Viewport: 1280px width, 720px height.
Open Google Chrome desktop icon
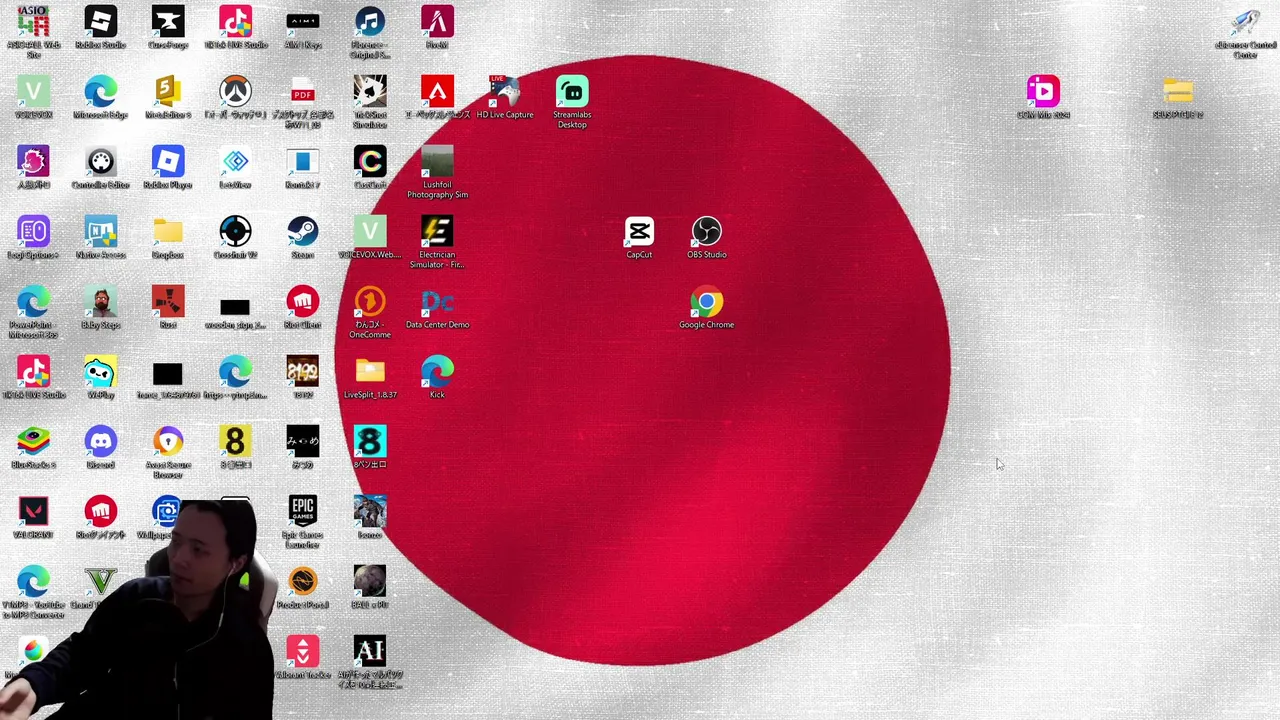pos(707,302)
